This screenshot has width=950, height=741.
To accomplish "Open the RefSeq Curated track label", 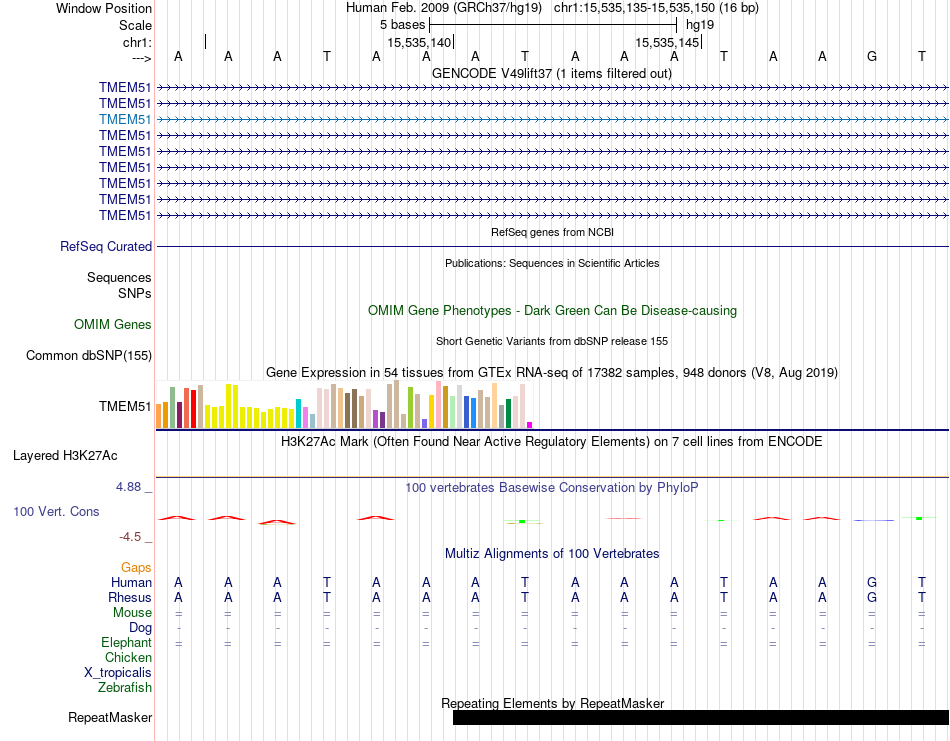I will [x=106, y=247].
